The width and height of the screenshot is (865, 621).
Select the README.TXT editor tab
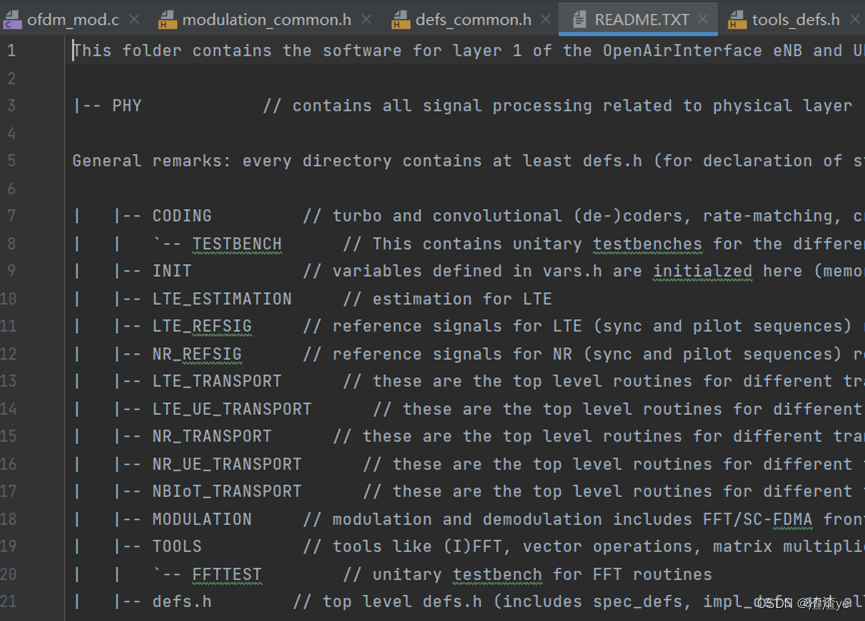[x=641, y=19]
